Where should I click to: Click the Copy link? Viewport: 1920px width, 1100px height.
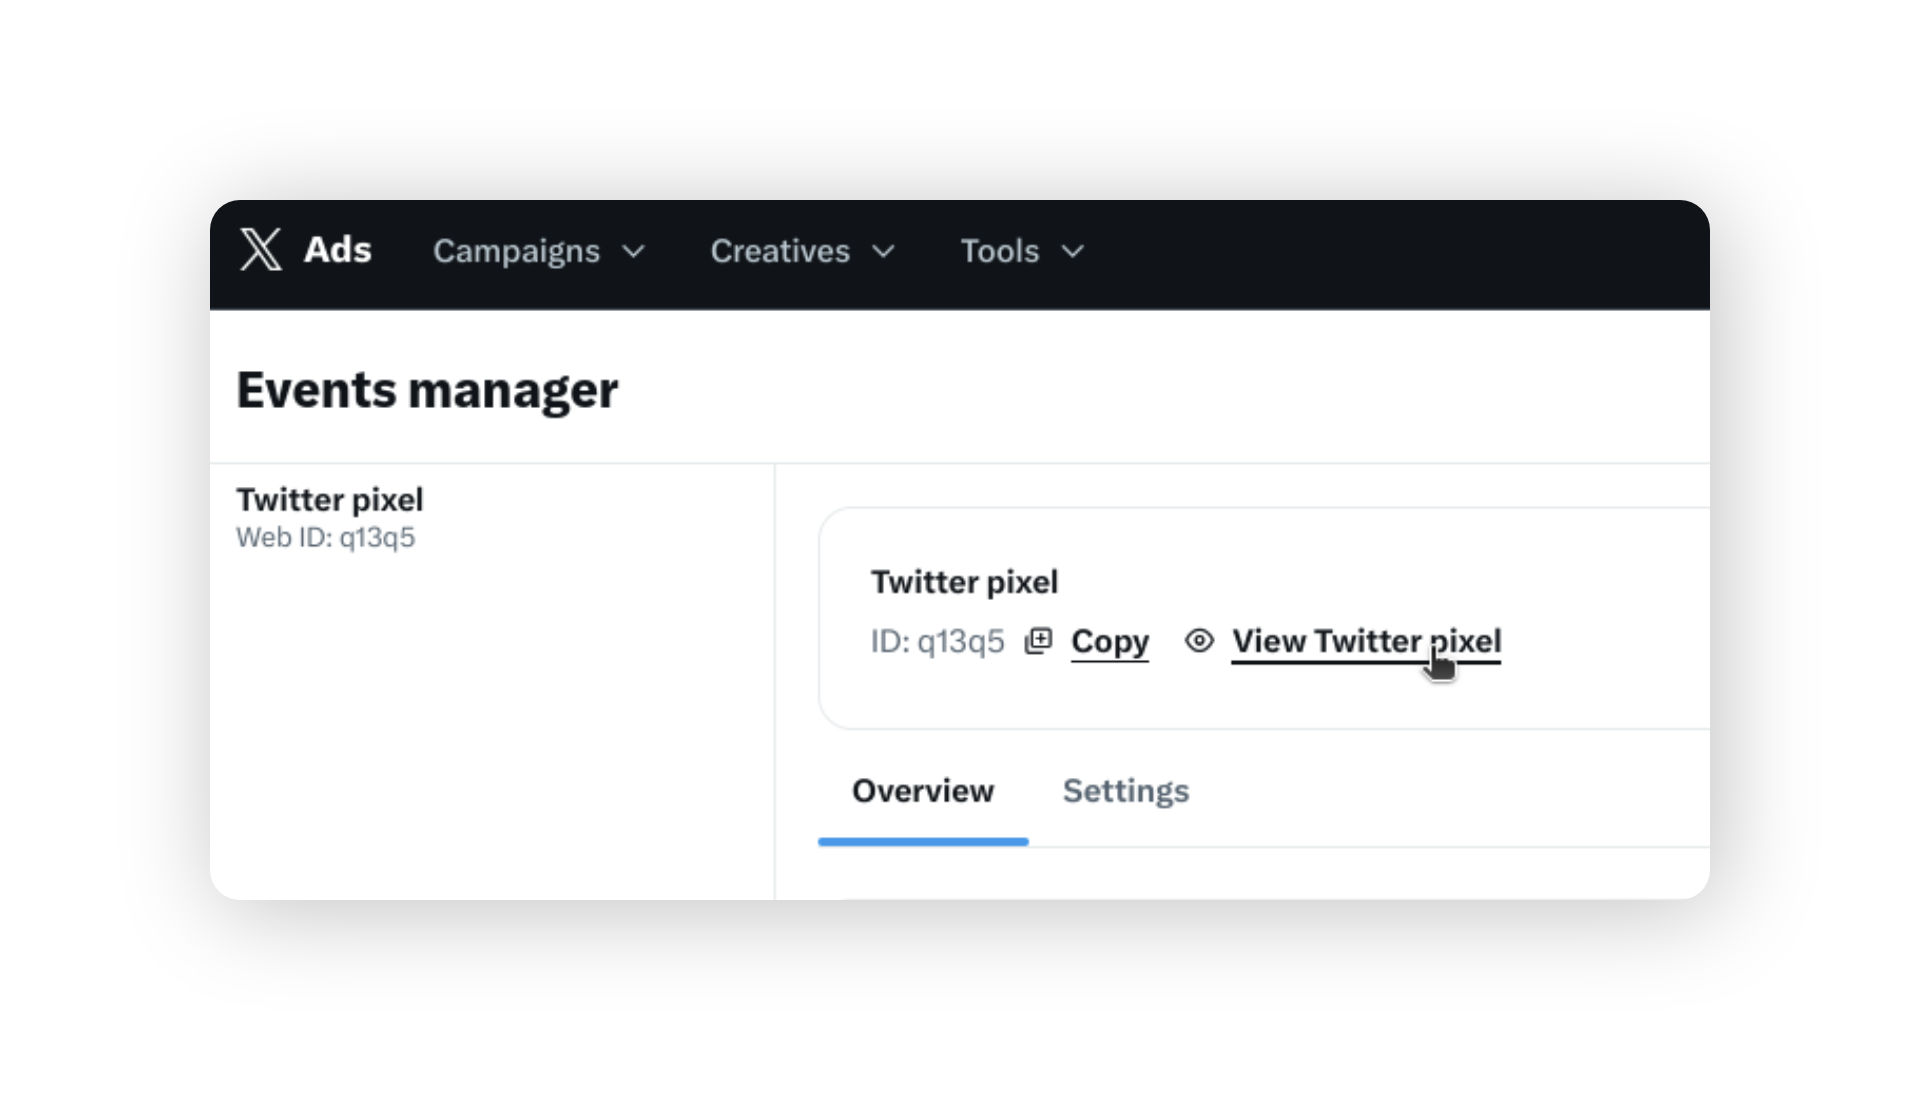pyautogui.click(x=1110, y=641)
